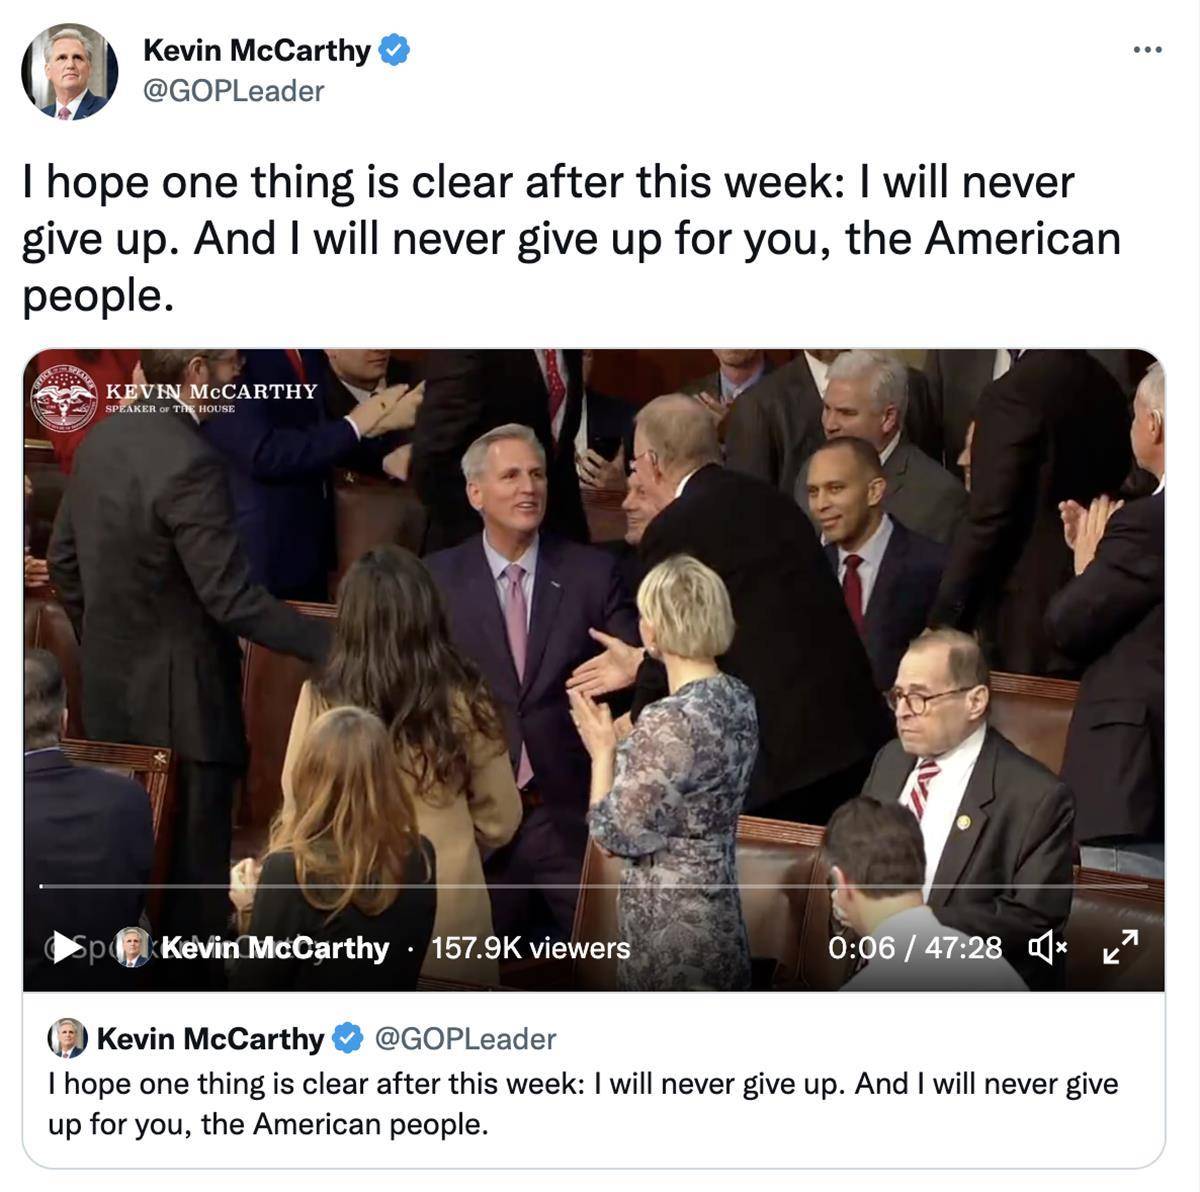1200x1192 pixels.
Task: Click the blue verified badge beside the top name
Action: tap(394, 50)
